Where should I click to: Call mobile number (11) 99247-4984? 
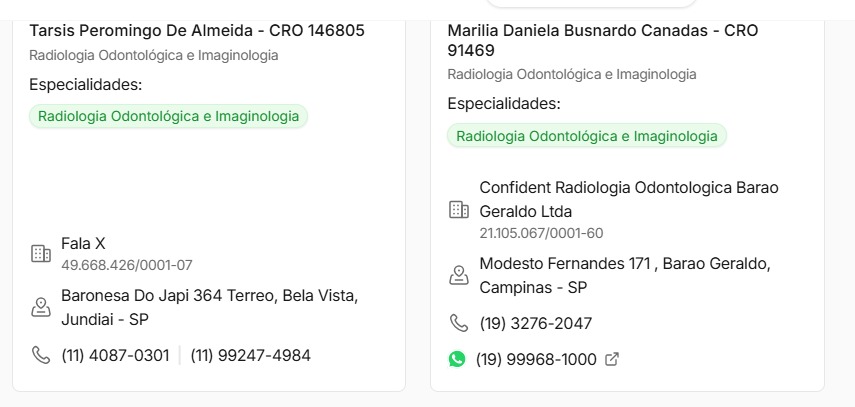(250, 355)
